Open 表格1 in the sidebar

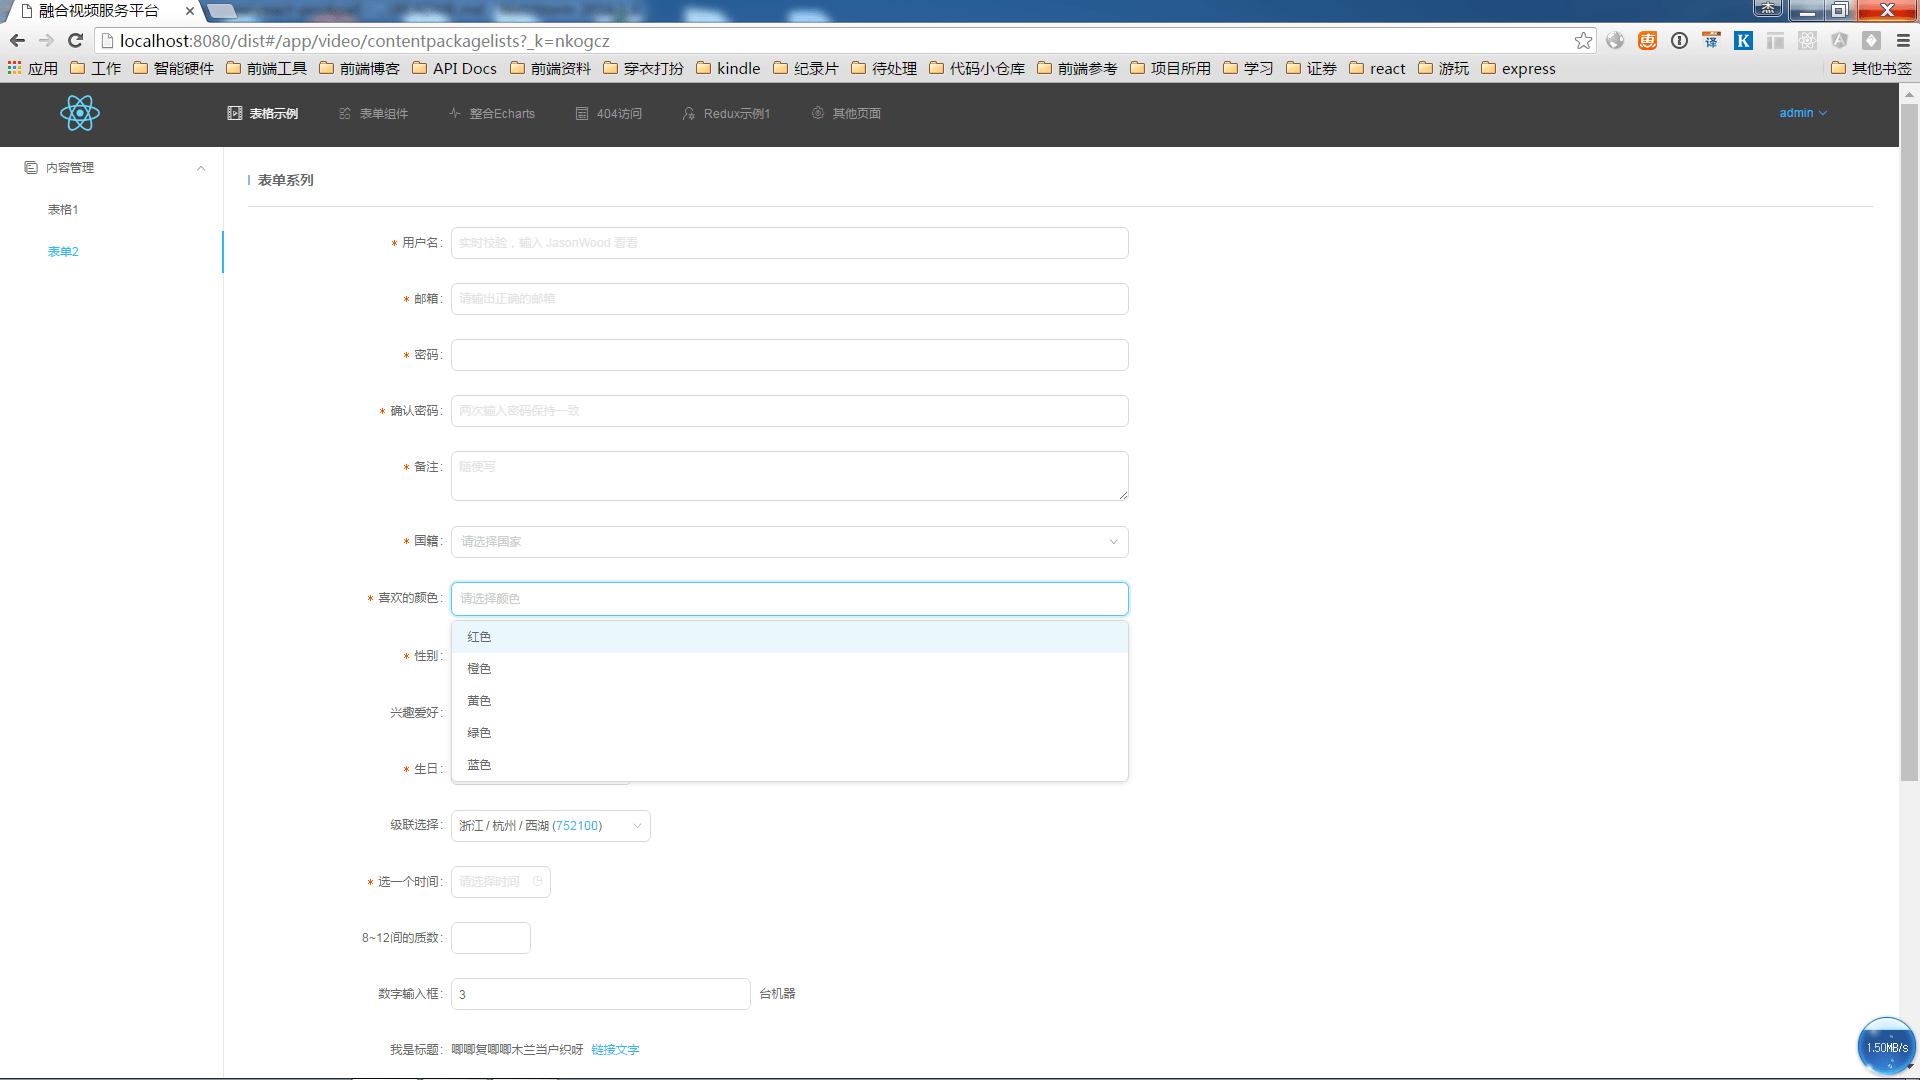point(63,210)
